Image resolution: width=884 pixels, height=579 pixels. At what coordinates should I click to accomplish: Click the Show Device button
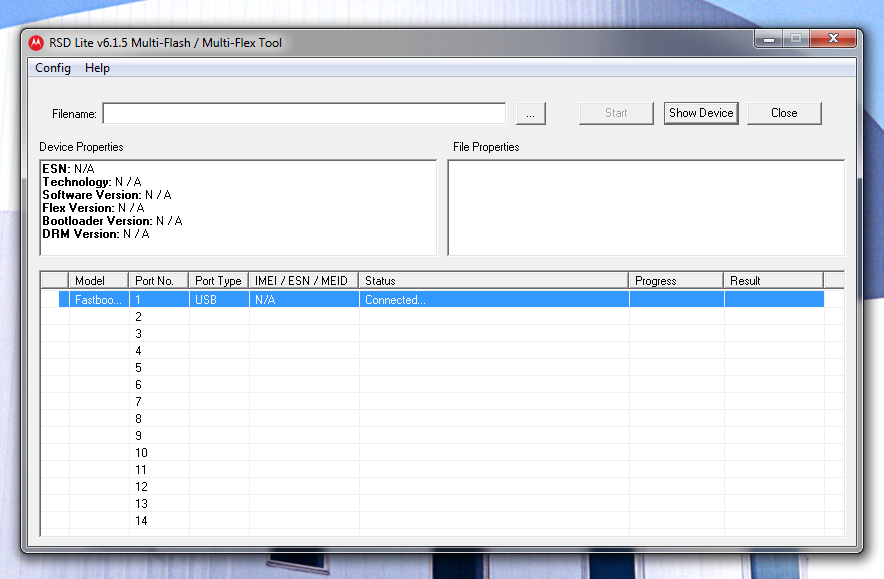pyautogui.click(x=701, y=113)
